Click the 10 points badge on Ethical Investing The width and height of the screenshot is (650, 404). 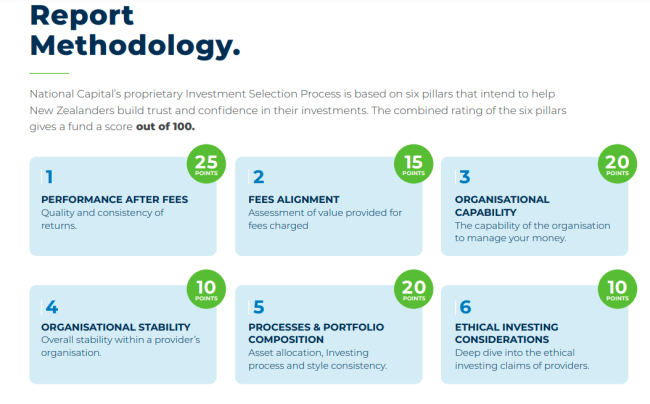616,289
